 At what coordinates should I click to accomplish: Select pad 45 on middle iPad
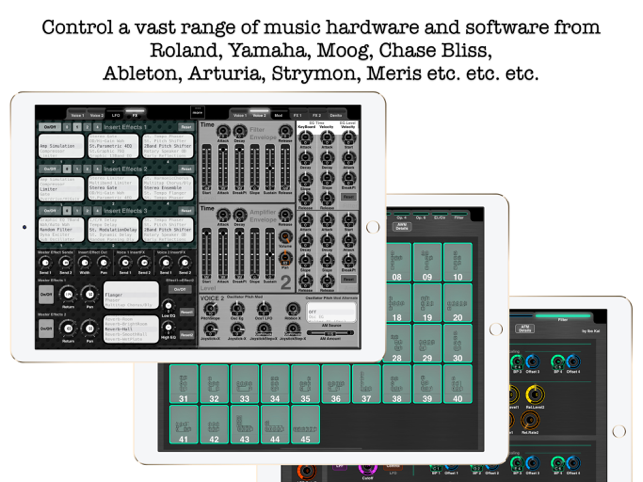pos(305,425)
